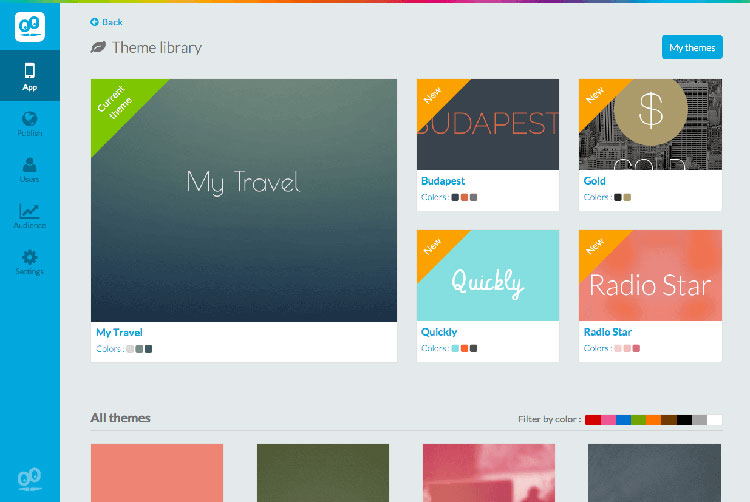The width and height of the screenshot is (750, 502).
Task: Open the Radio Star theme link
Action: (x=607, y=332)
